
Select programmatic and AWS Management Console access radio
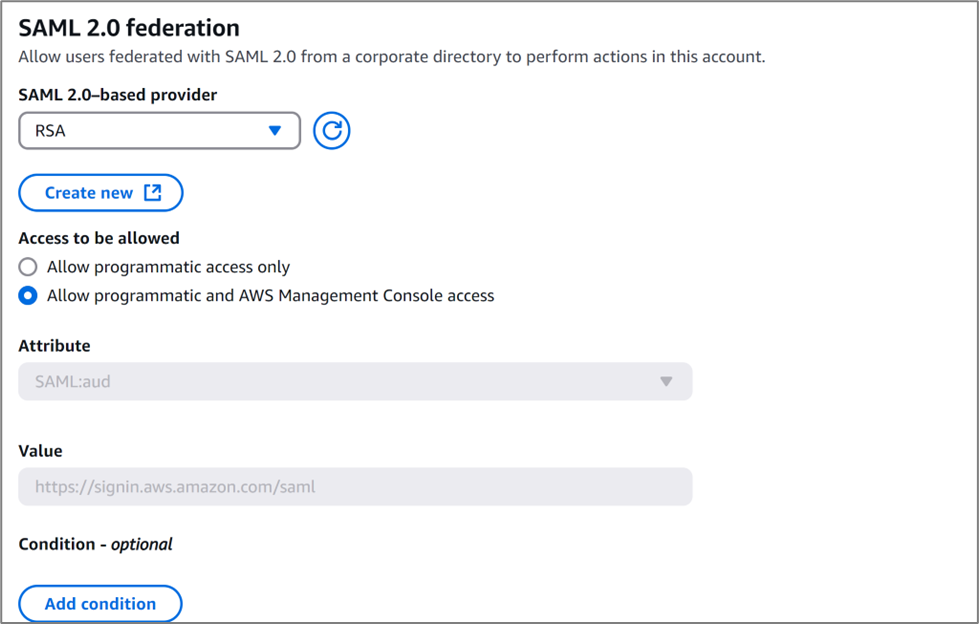point(28,296)
